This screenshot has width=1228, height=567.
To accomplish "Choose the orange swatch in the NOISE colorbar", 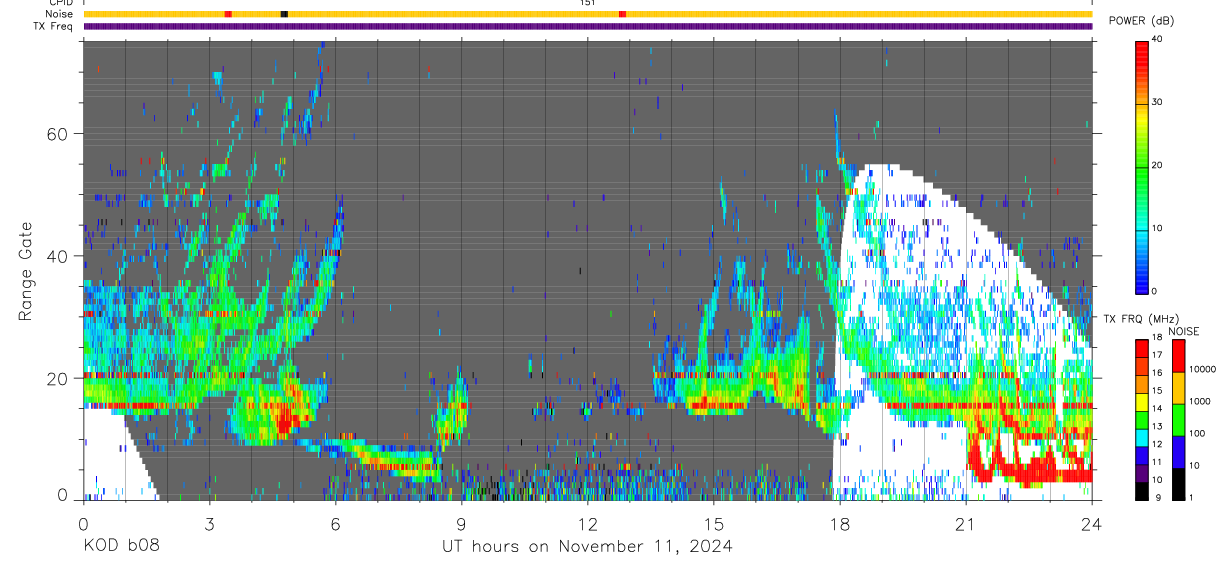I will click(x=1178, y=386).
